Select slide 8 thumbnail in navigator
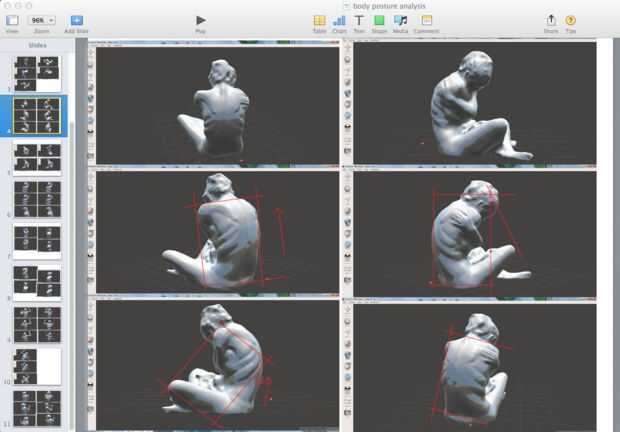This screenshot has height=432, width=620. point(38,283)
